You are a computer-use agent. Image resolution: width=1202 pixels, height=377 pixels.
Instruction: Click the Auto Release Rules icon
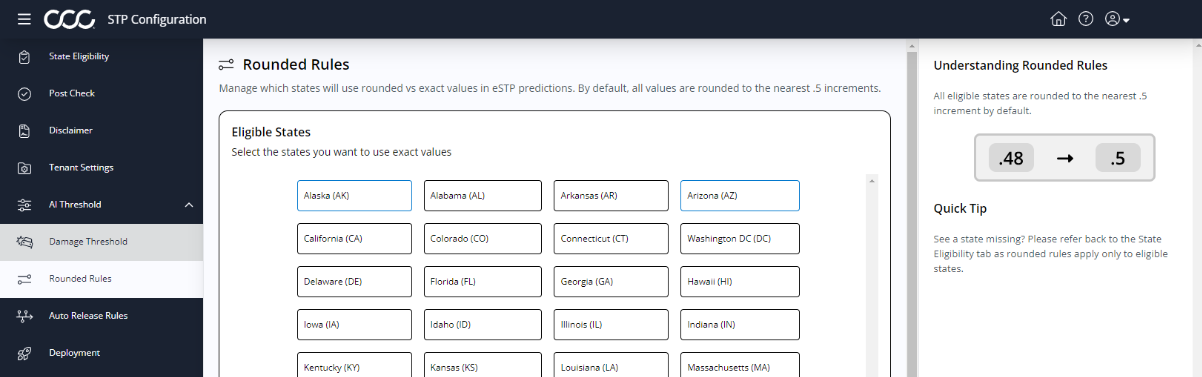24,315
